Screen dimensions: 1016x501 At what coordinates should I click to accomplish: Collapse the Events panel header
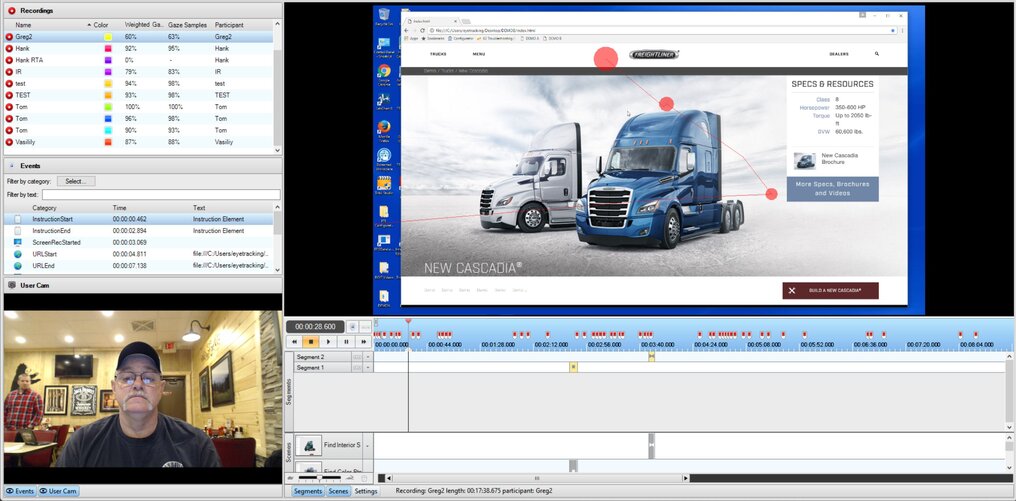point(143,166)
